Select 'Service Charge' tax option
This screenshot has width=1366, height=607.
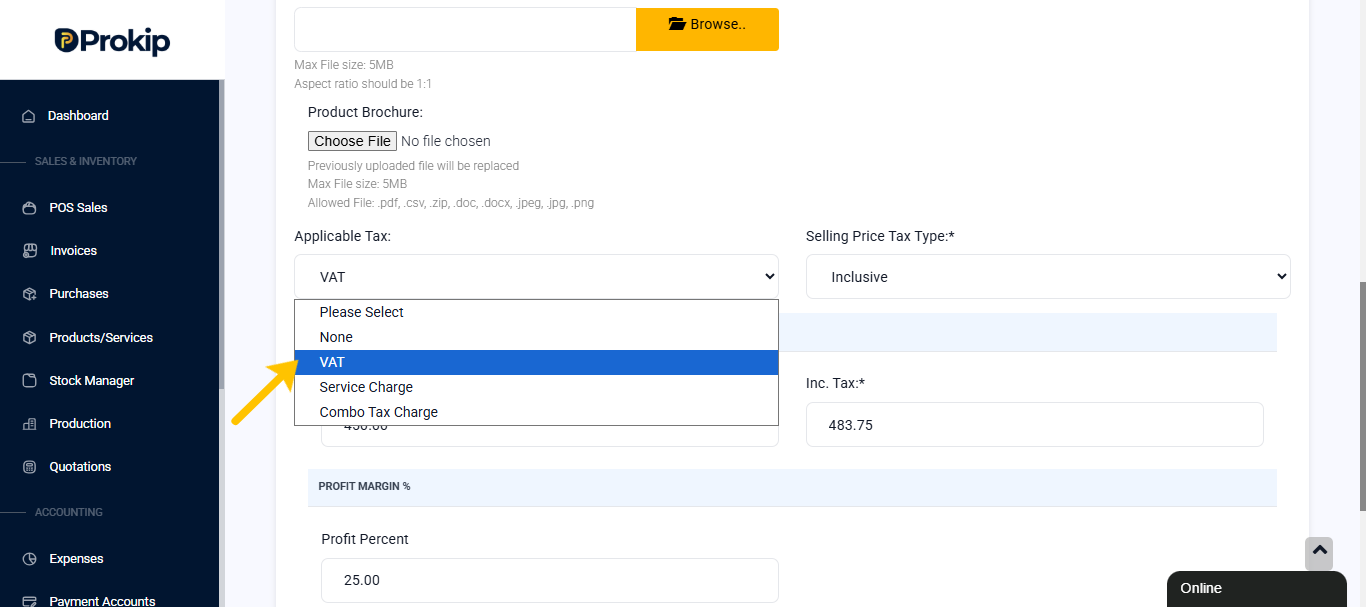536,387
